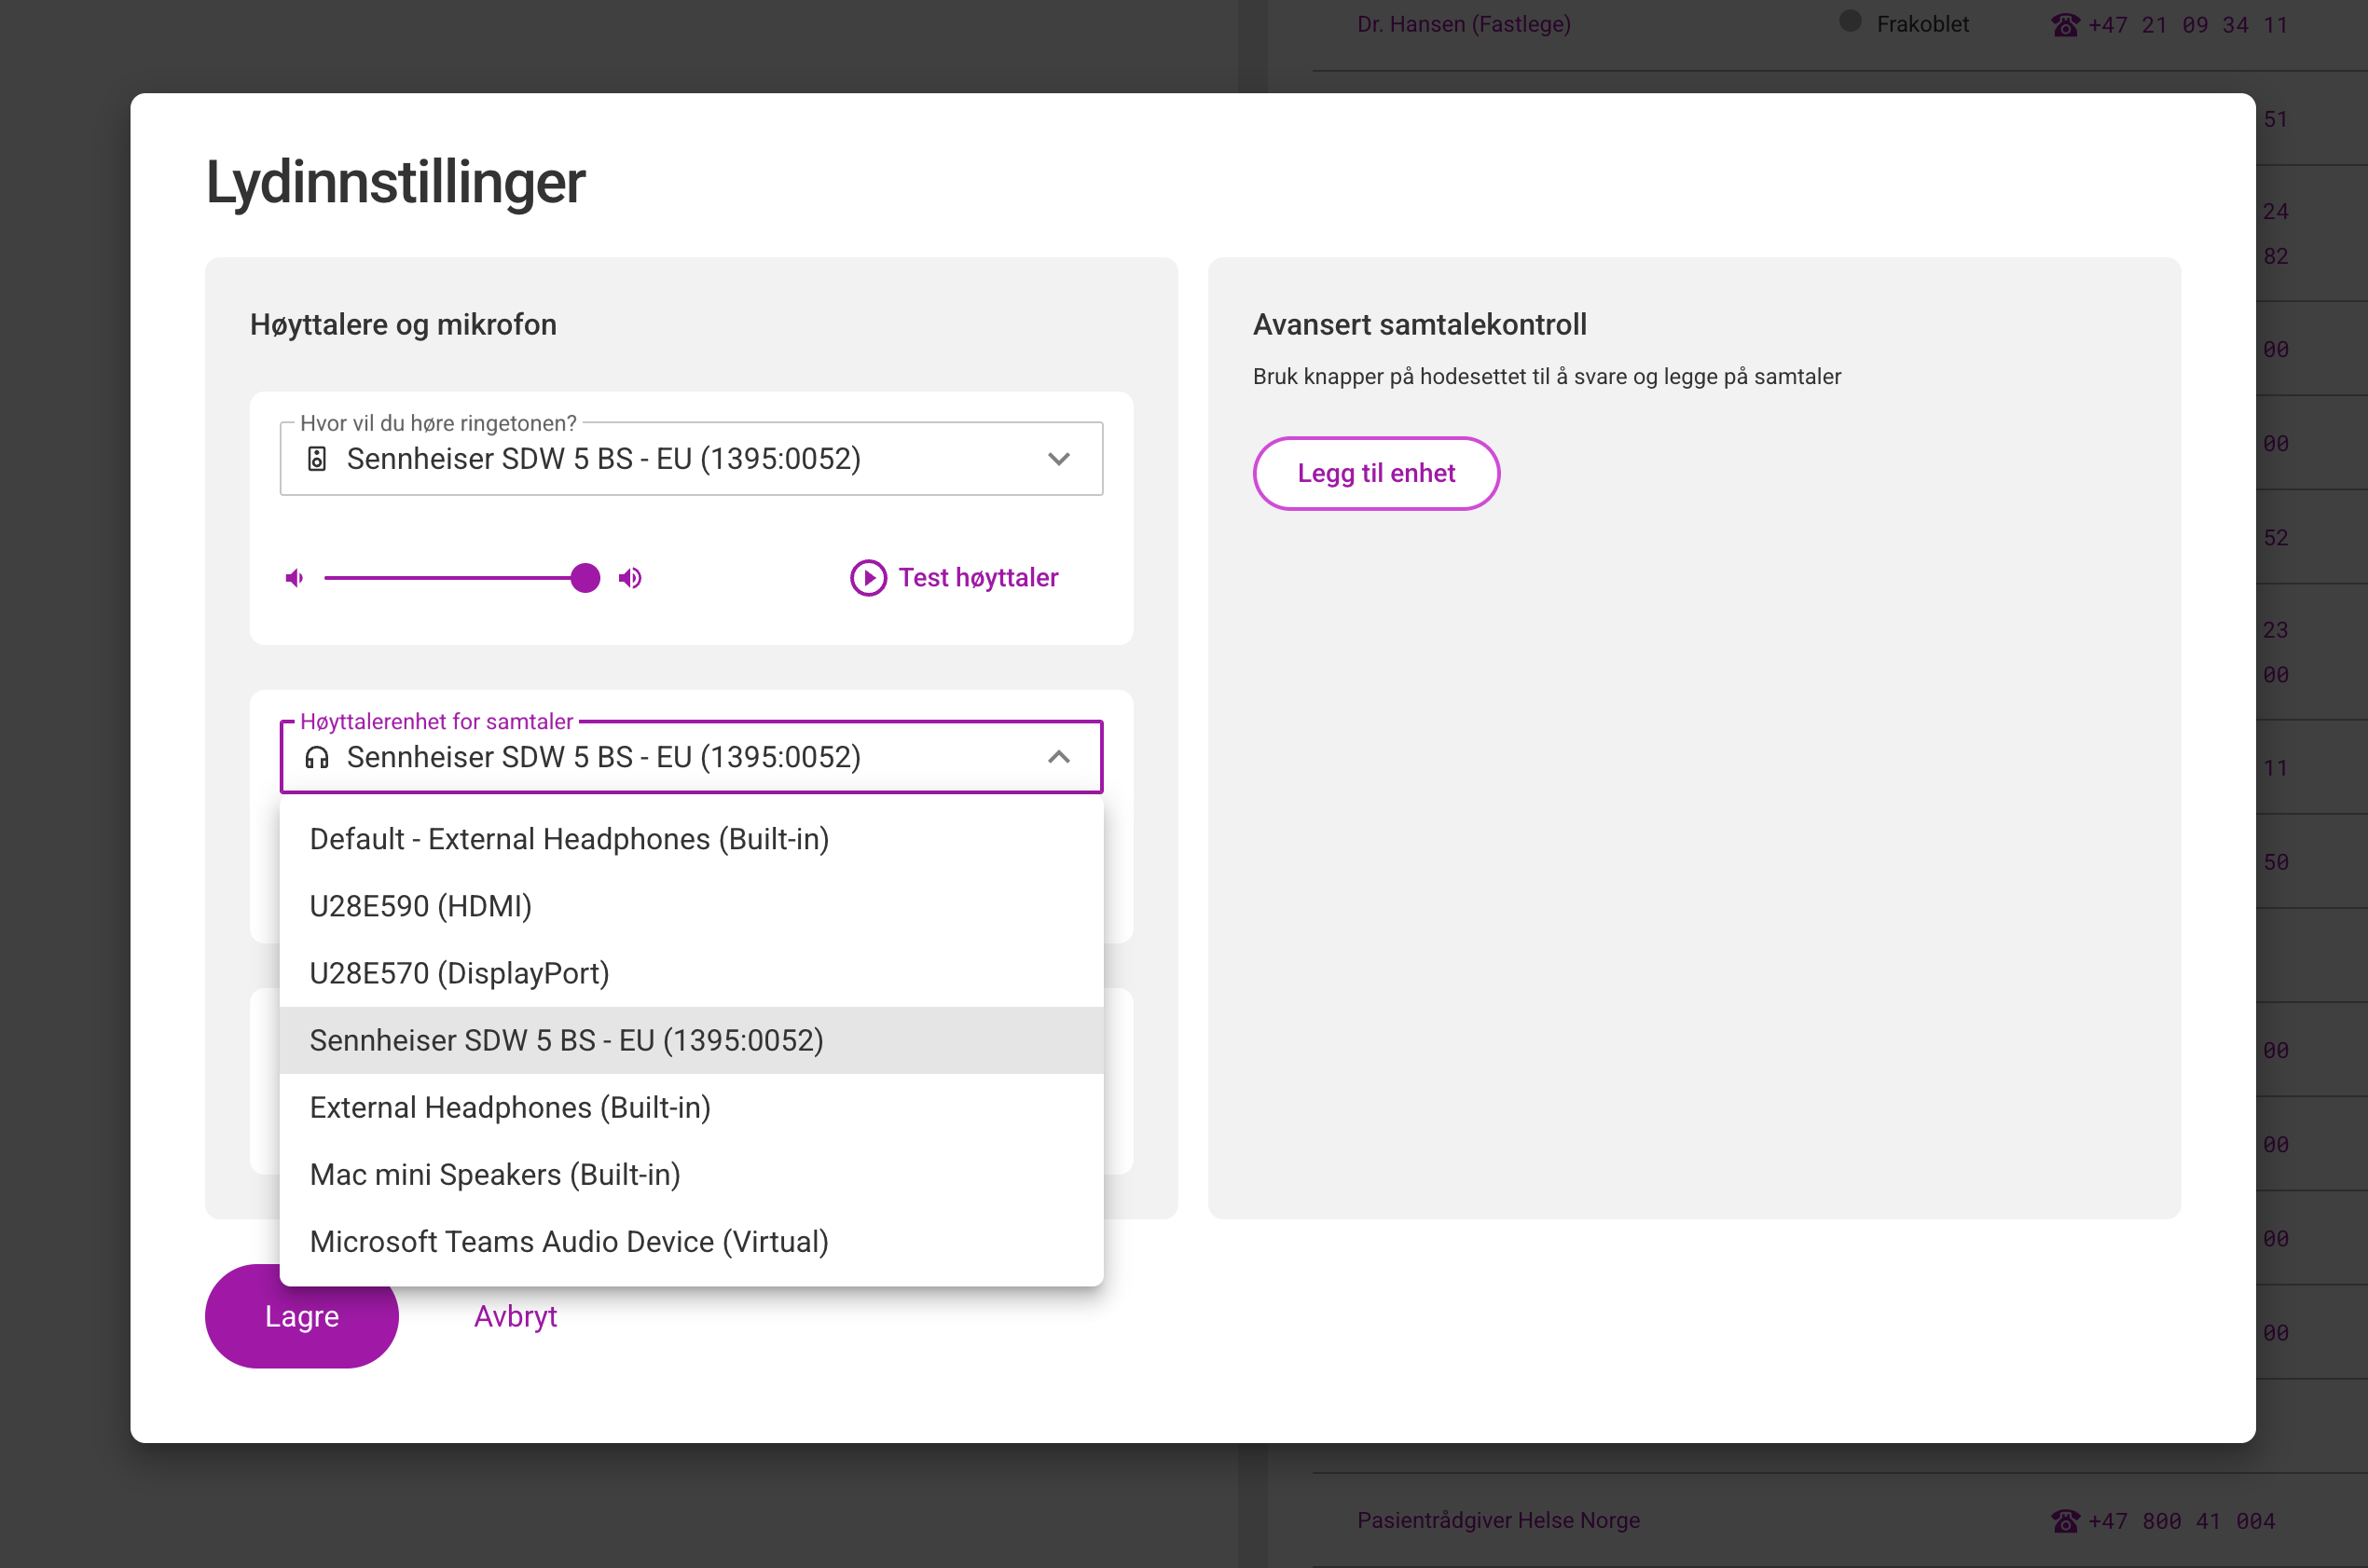
Task: Click the Lagre button
Action: (301, 1316)
